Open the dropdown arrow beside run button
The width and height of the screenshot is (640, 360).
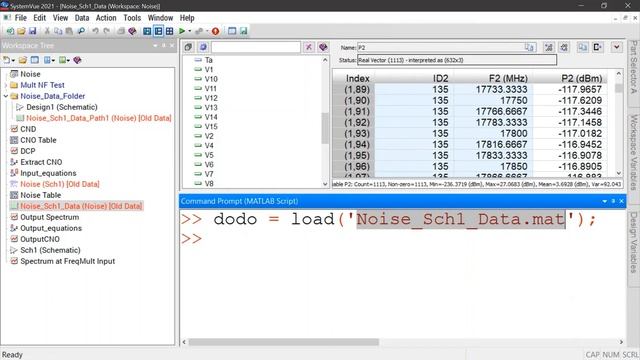pos(189,31)
